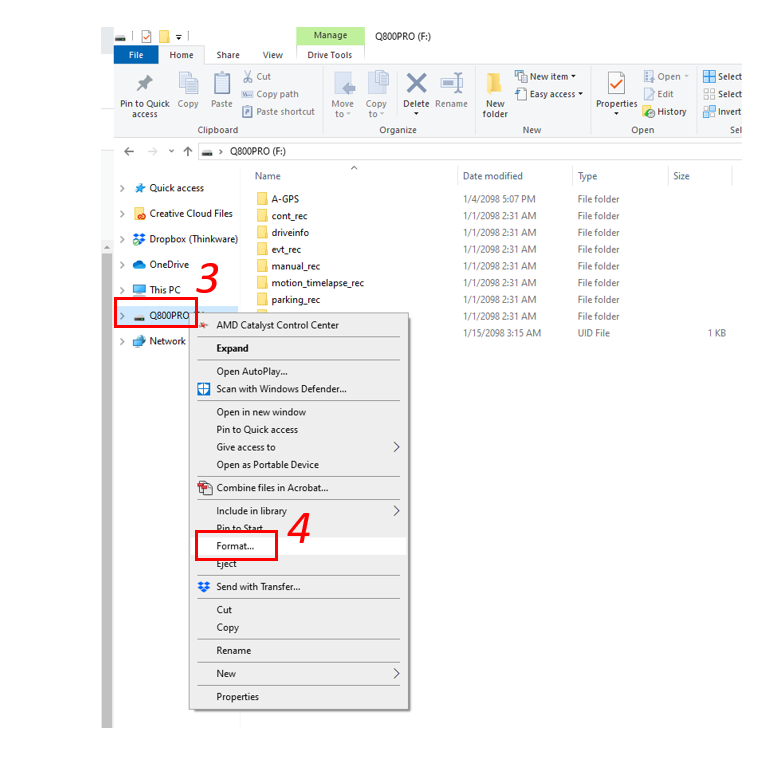
Task: Open the quick access toolbar customize dropdown
Action: (x=179, y=36)
